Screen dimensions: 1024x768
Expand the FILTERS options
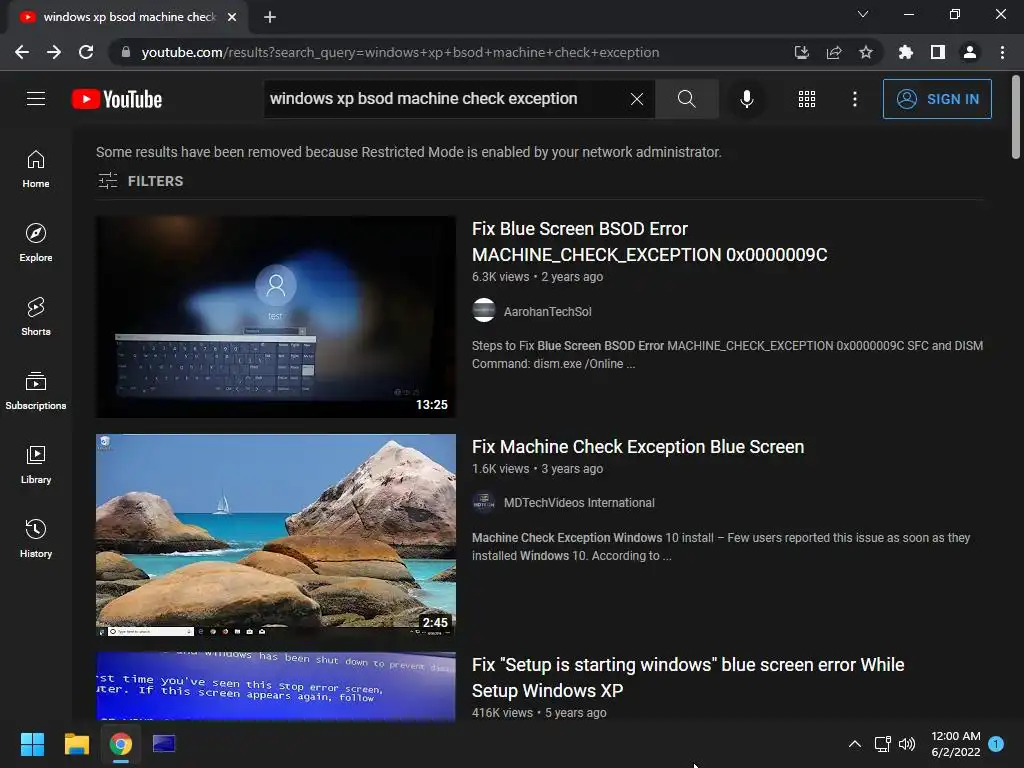[x=140, y=181]
